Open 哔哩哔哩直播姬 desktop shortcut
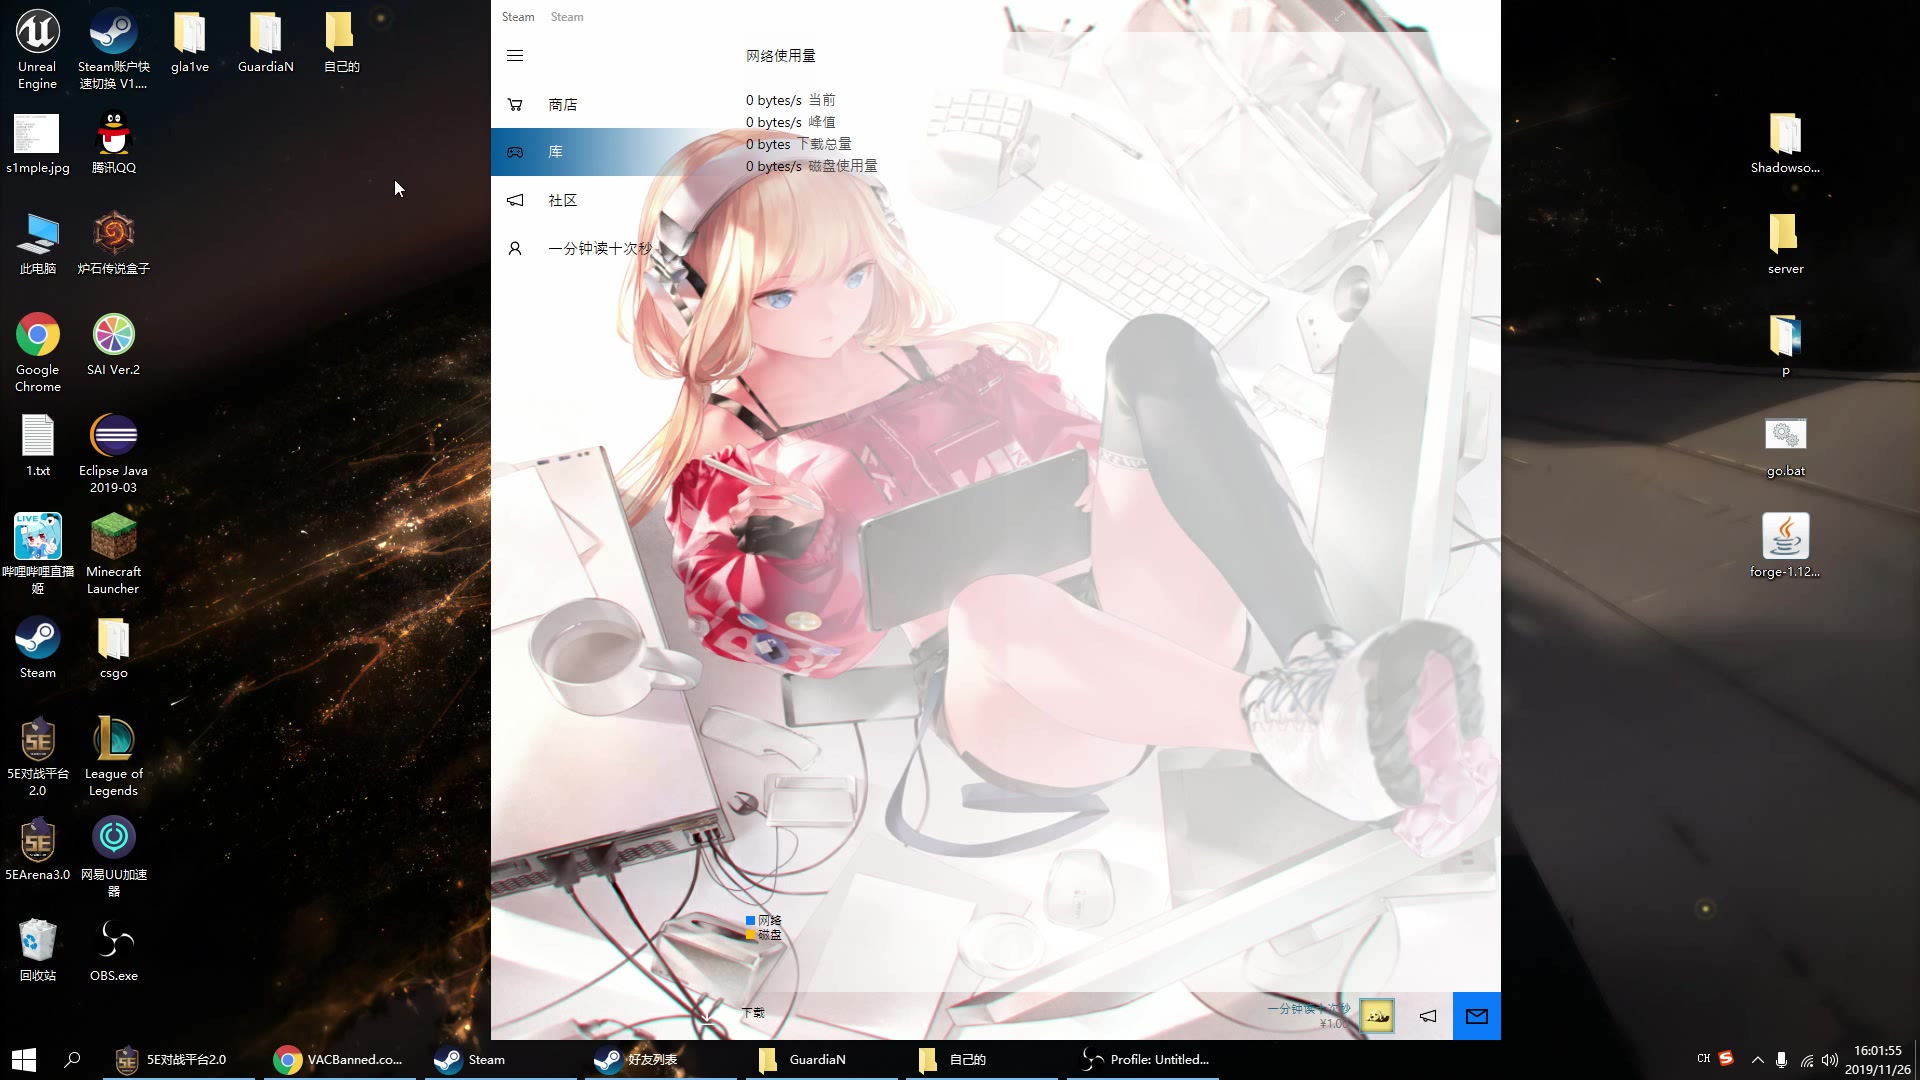Viewport: 1920px width, 1080px height. coord(38,555)
